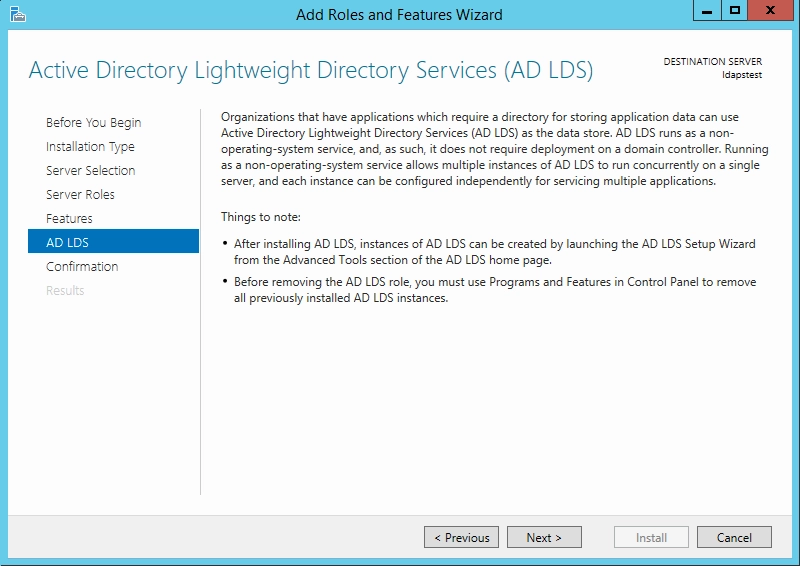Screen dimensions: 800x567
Task: Cancel the Add Roles and Features Wizard
Action: 734,537
